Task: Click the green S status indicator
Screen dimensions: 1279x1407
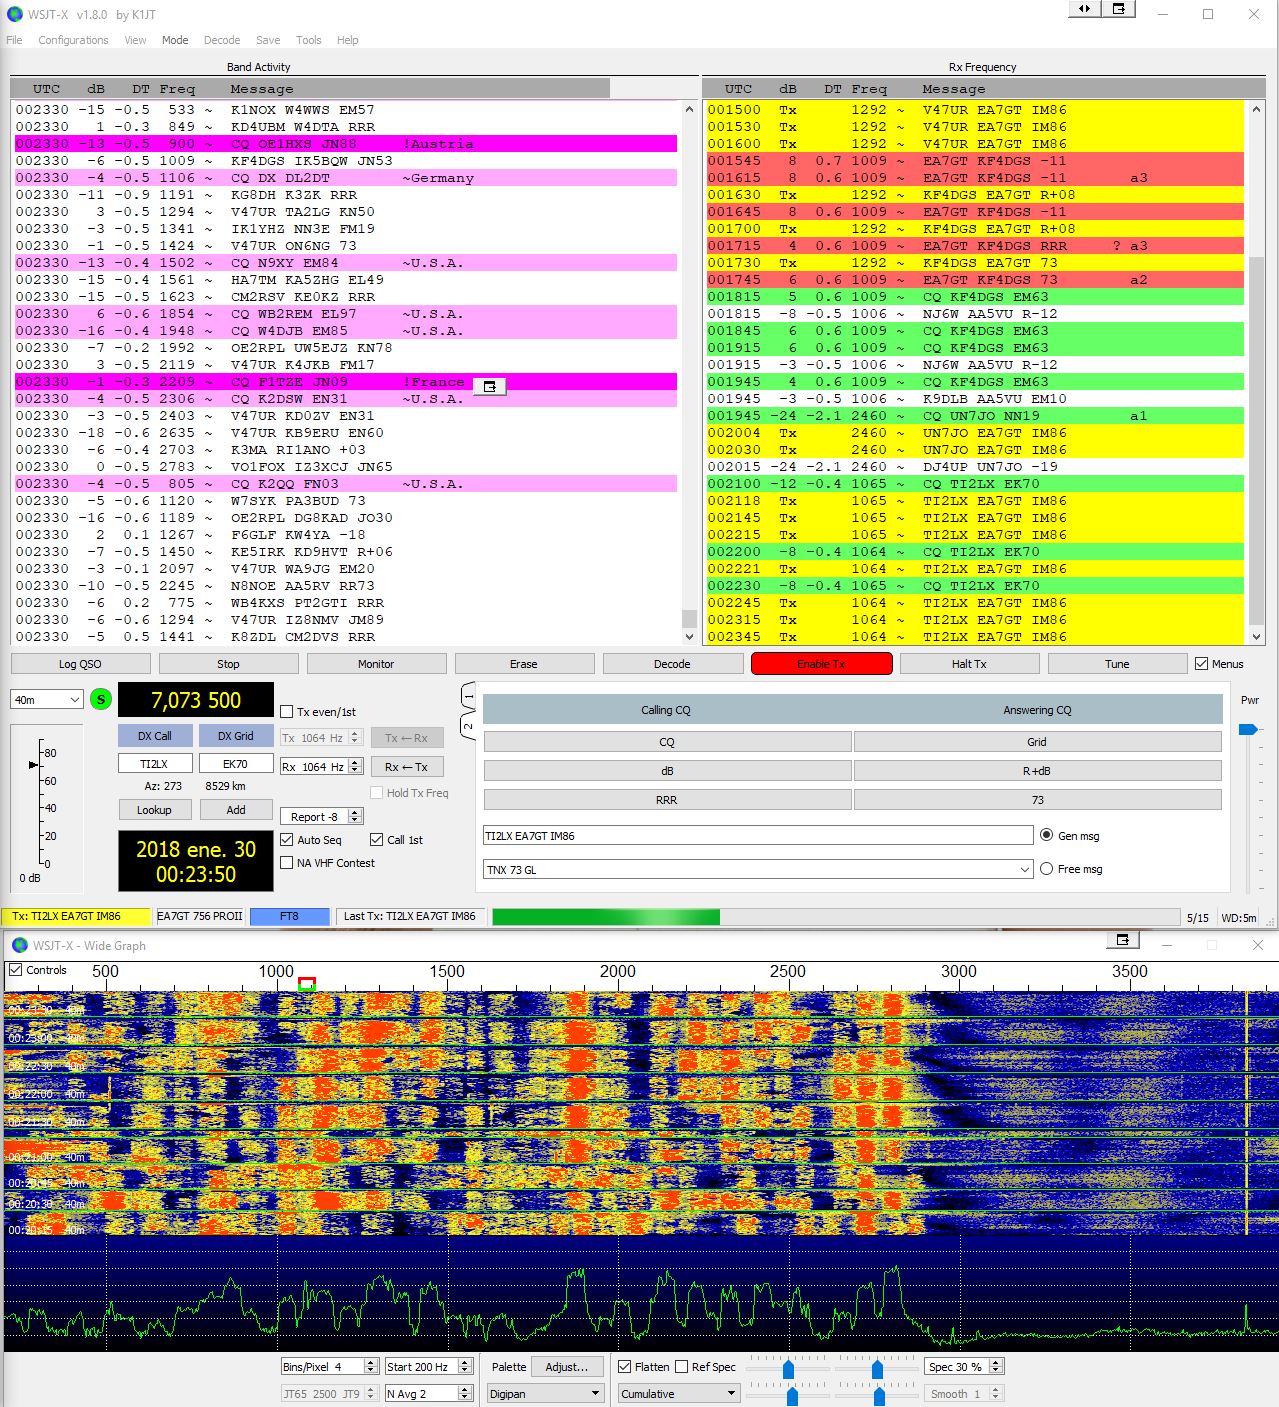Action: click(101, 700)
